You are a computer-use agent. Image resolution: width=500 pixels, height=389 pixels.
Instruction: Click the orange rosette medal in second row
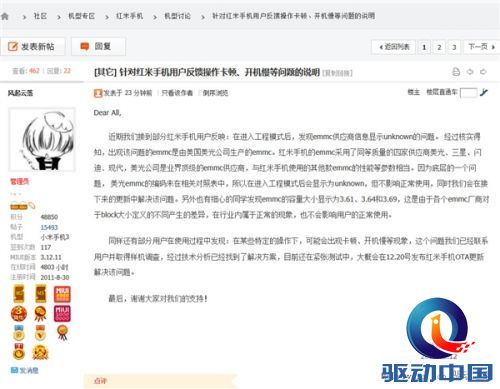tap(40, 314)
